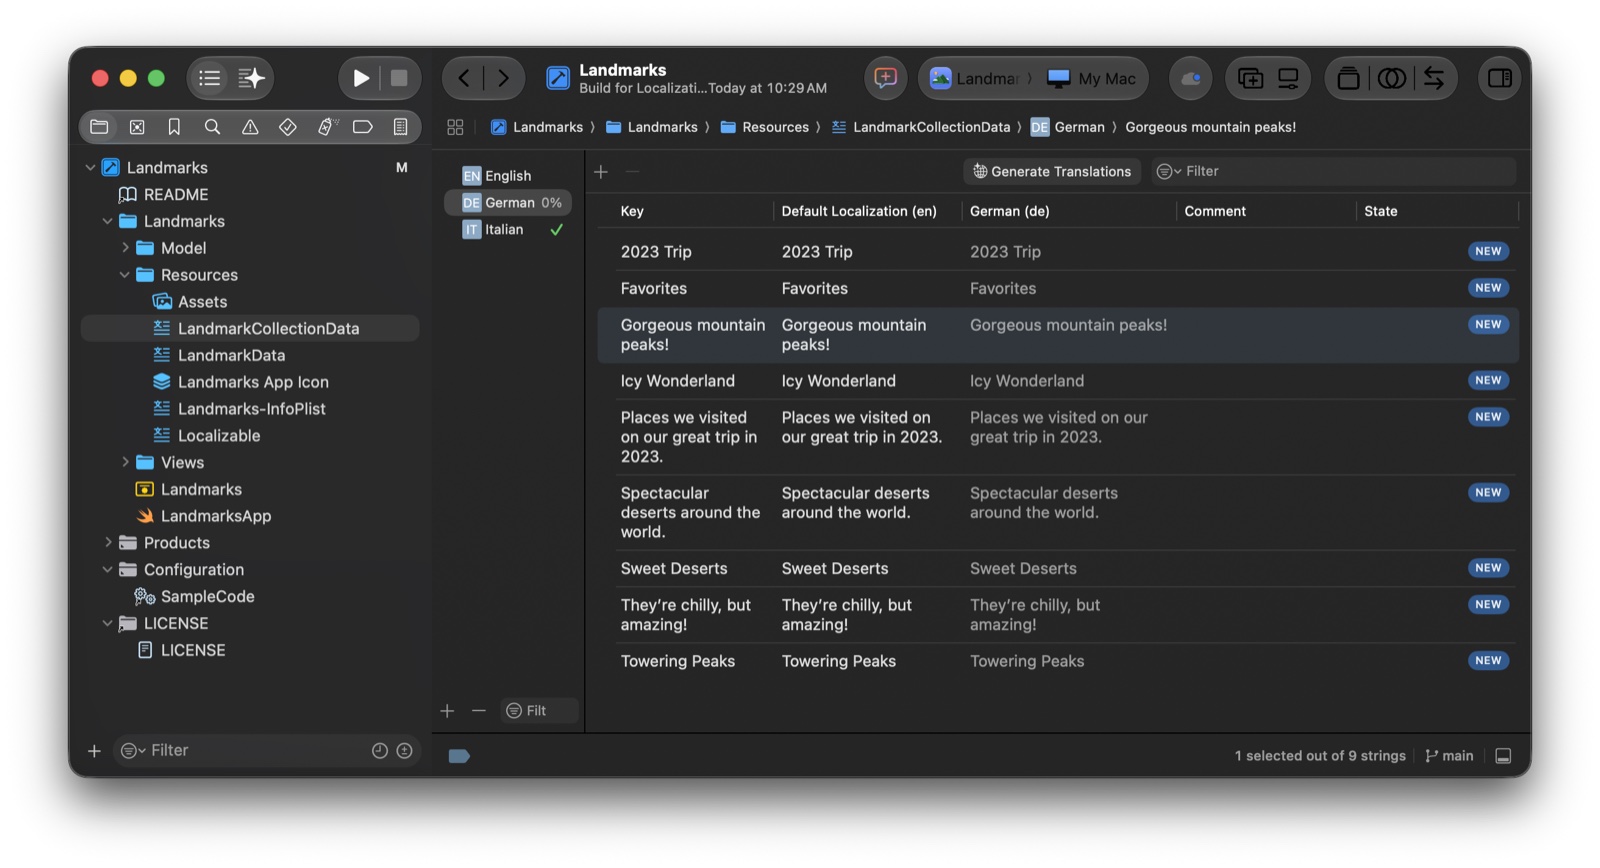The image size is (1600, 868).
Task: Add new file in navigator footer
Action: (x=94, y=751)
